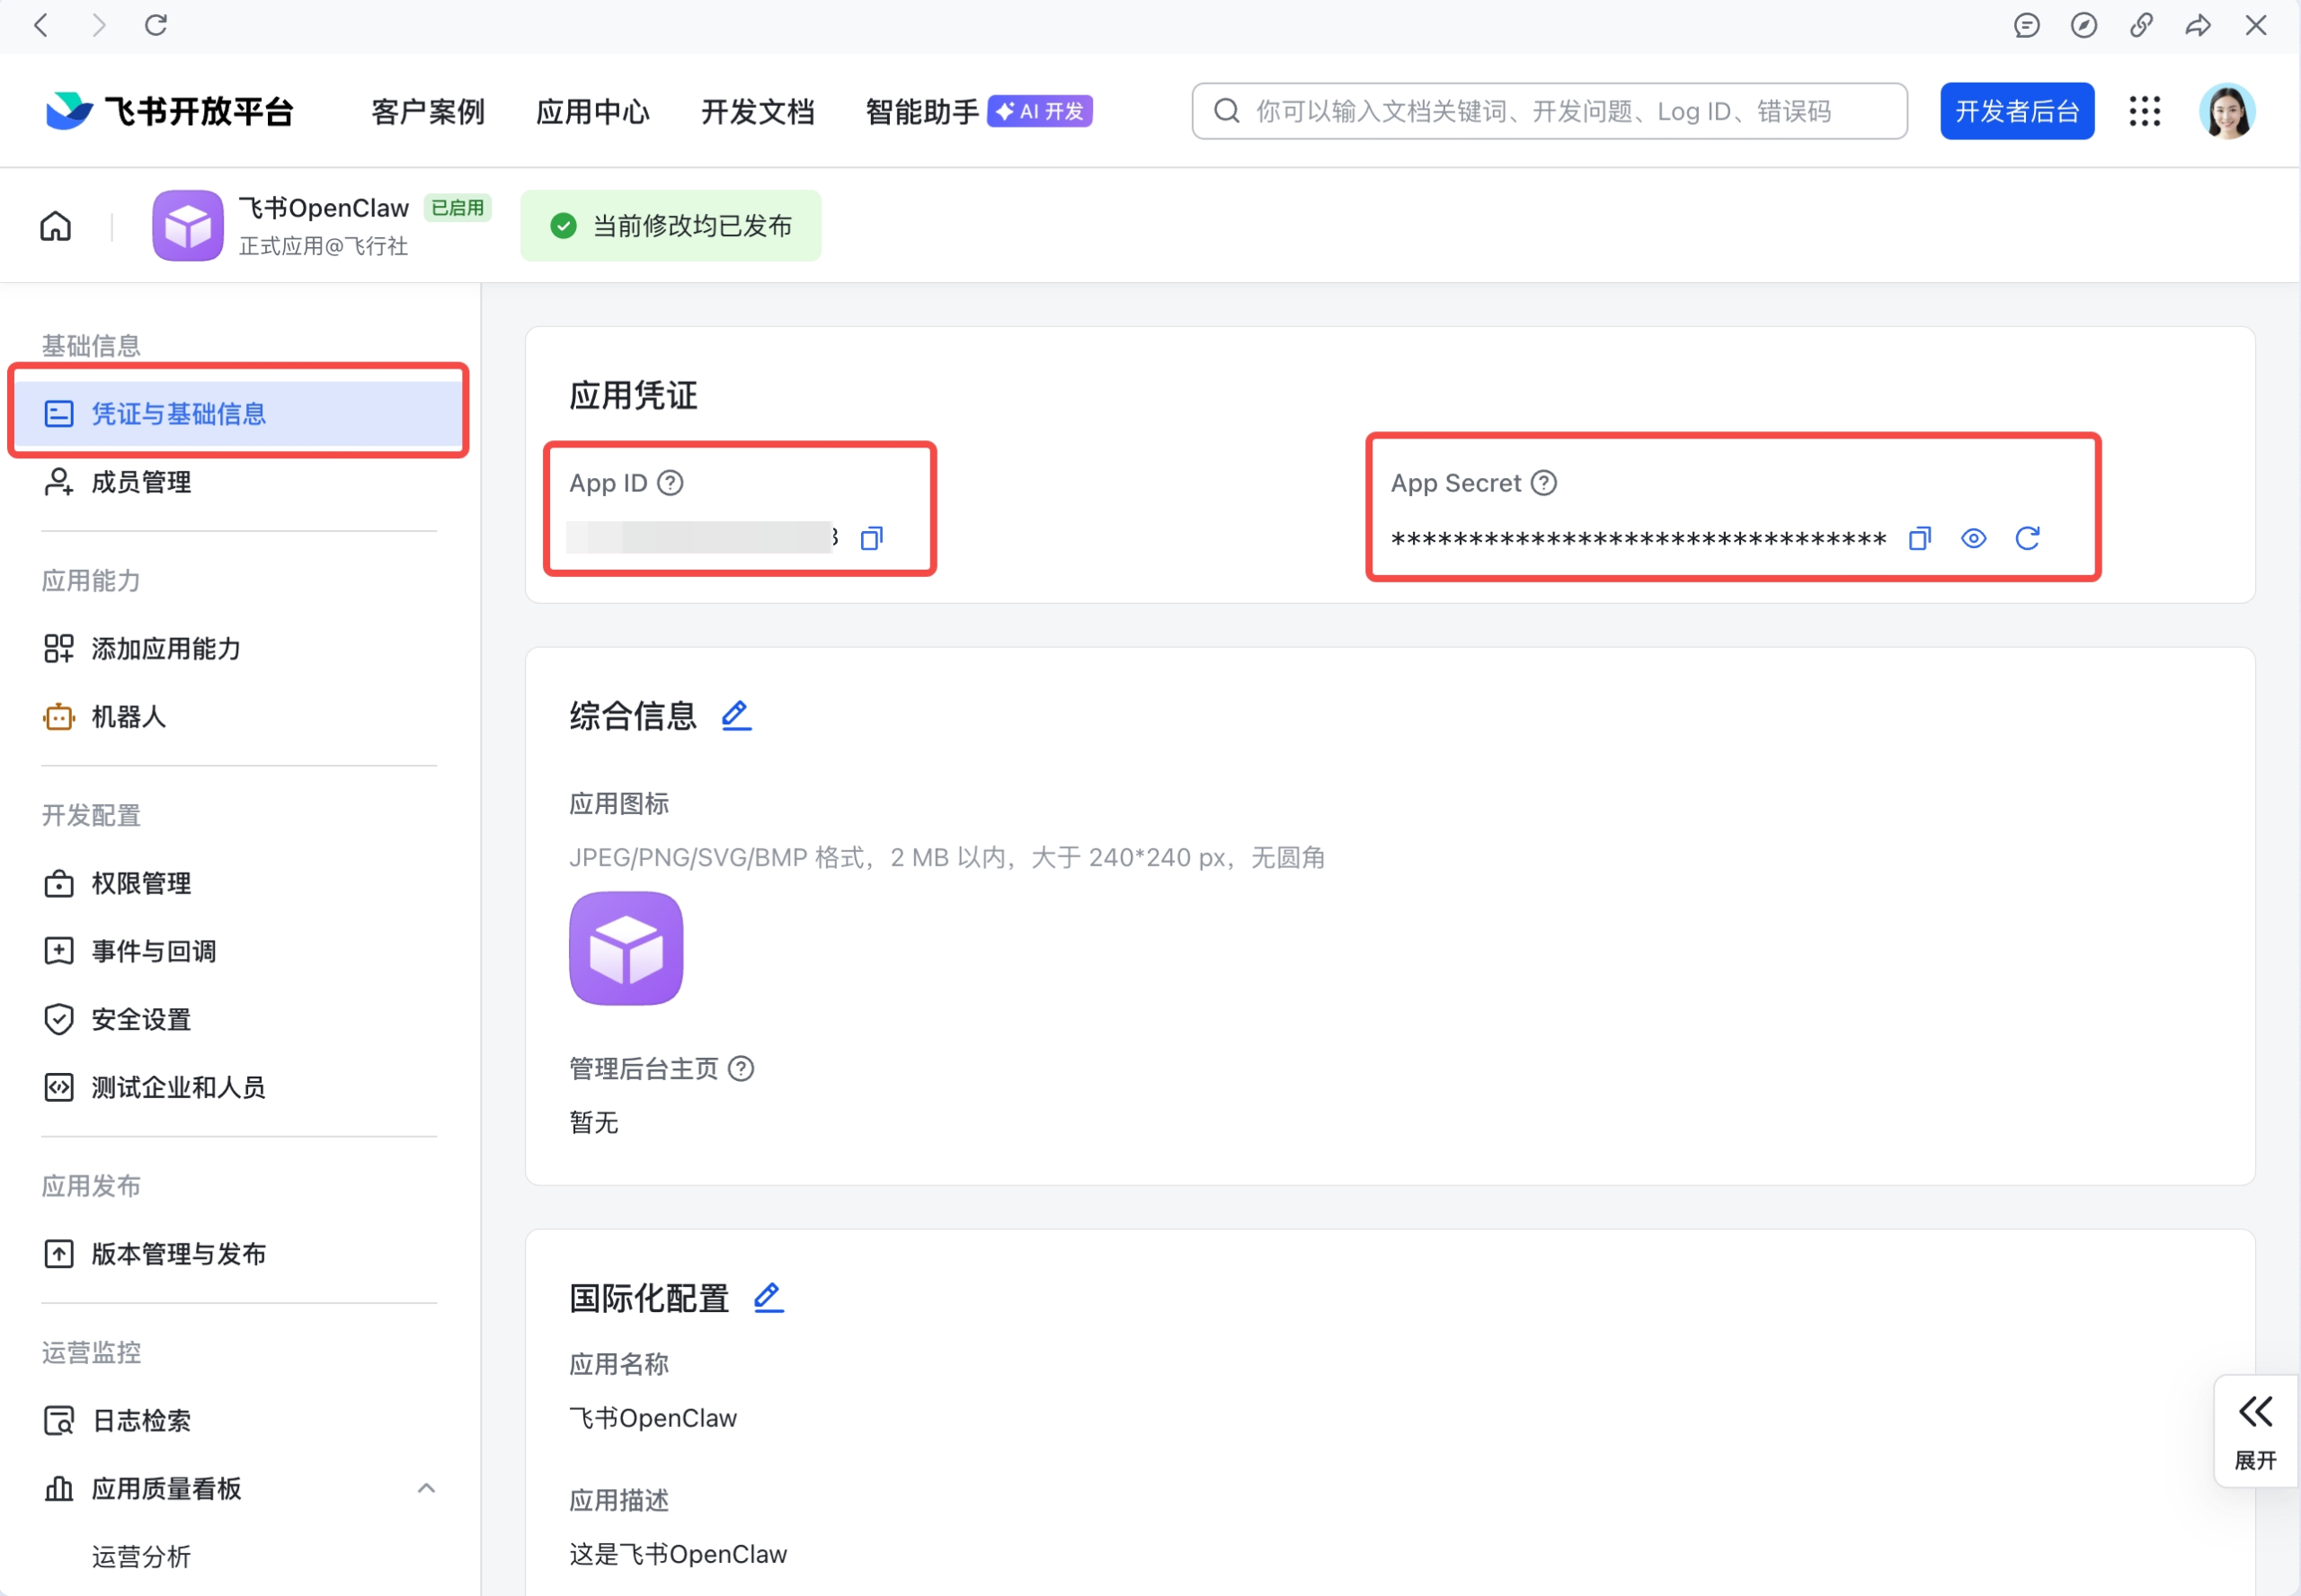
Task: Open 日志检索 under 运营监控
Action: coord(140,1420)
